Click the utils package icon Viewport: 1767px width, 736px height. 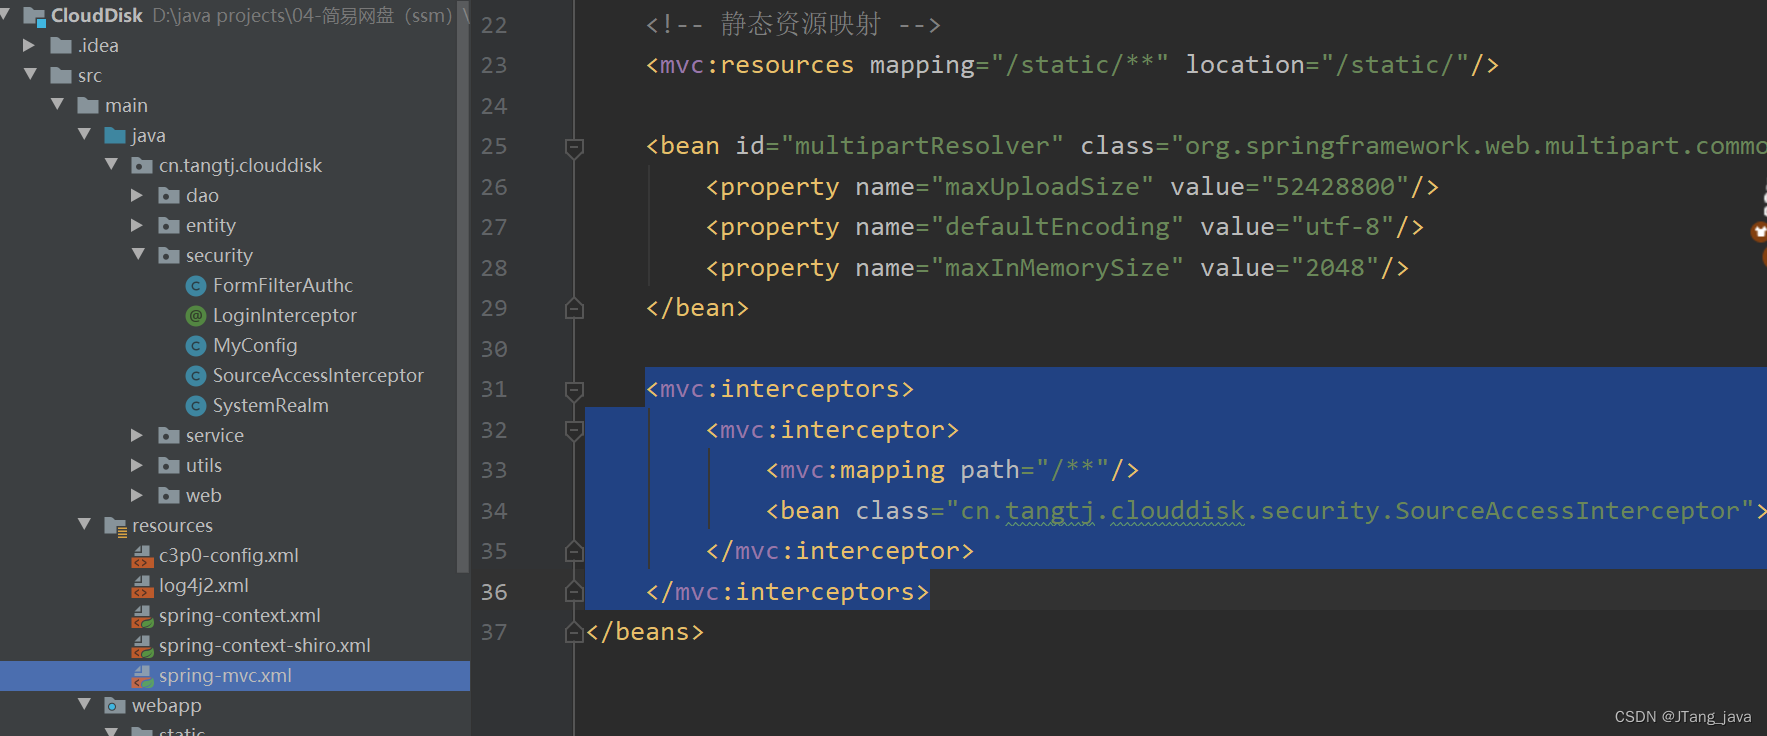169,465
